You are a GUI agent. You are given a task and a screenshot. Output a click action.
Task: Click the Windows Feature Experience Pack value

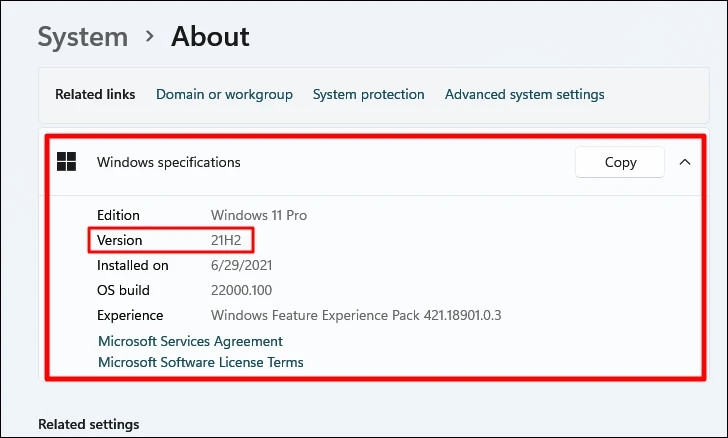tap(356, 315)
